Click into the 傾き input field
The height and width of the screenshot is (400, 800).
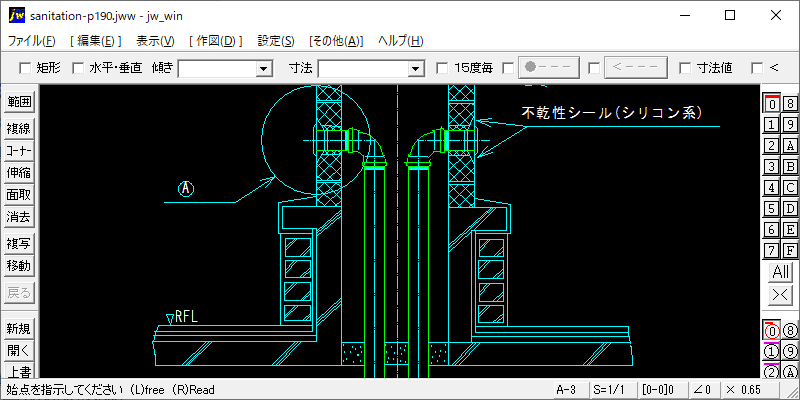coord(217,68)
